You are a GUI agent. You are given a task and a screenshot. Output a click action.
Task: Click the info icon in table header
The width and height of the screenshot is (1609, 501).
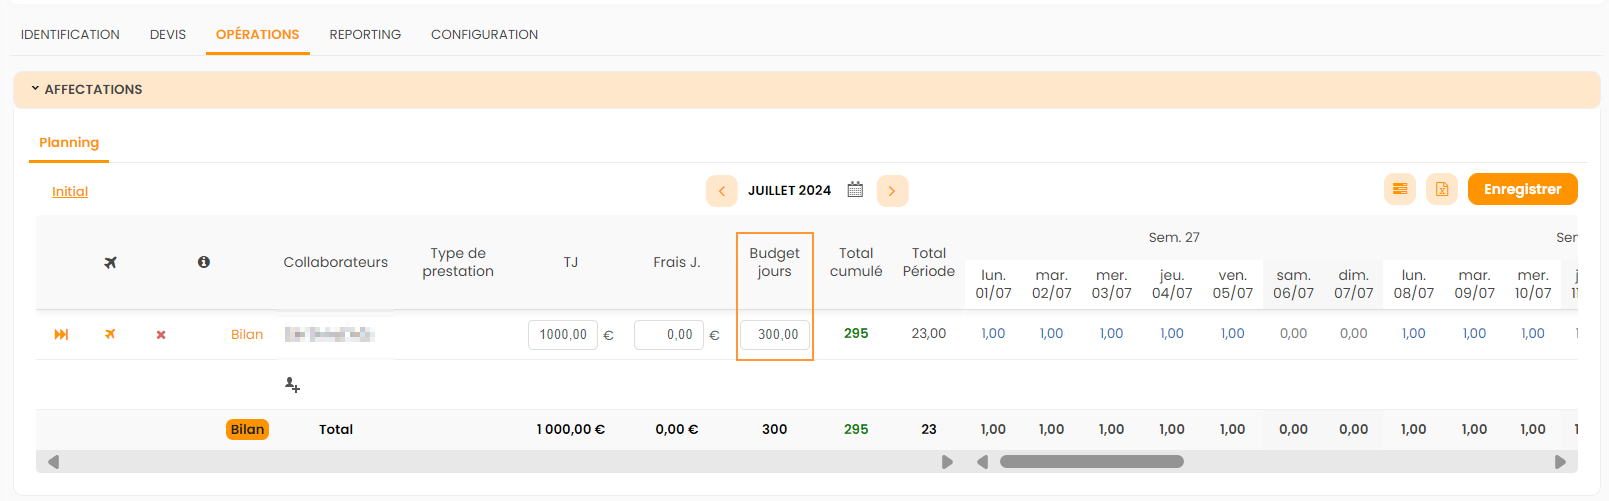204,262
